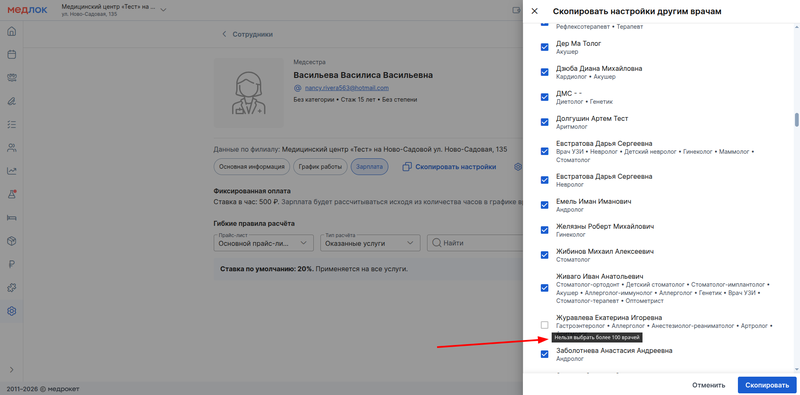Uncheck Дзюба Диана Михайловна checkbox

point(544,72)
